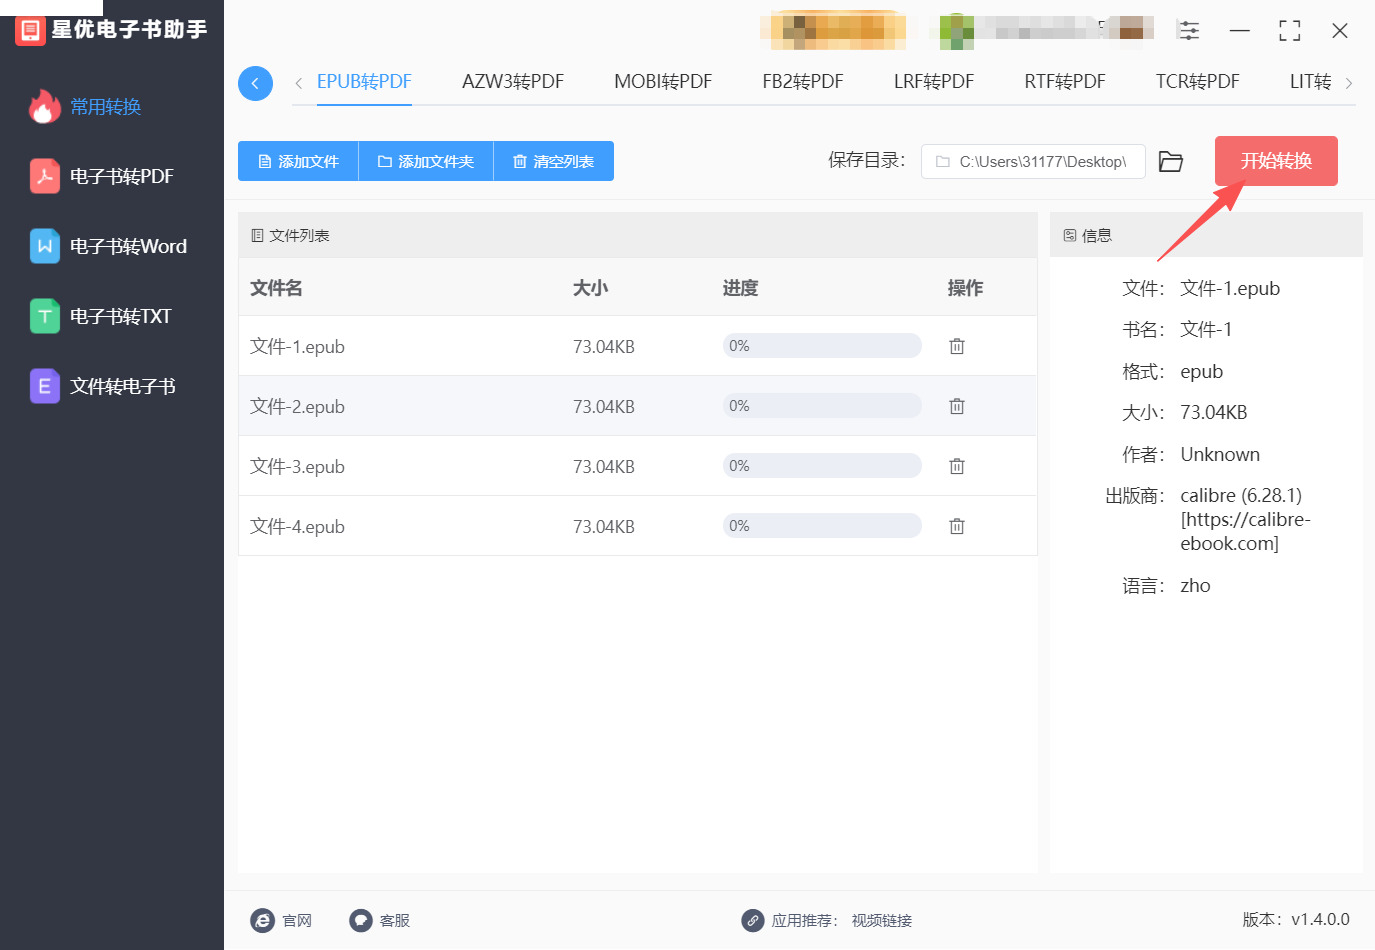This screenshot has width=1375, height=950.
Task: Click the 操作 column header
Action: (965, 288)
